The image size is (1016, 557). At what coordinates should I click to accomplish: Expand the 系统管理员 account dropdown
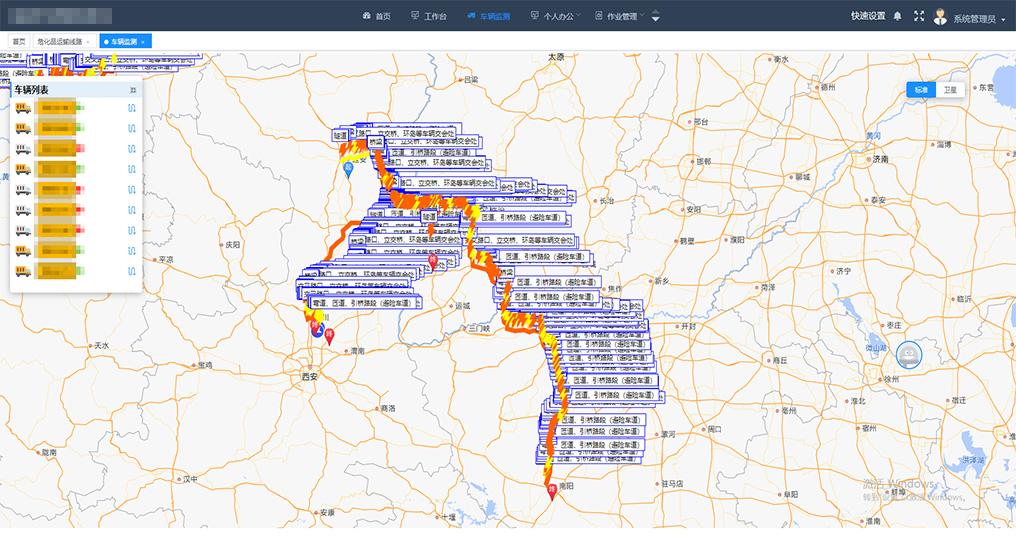tap(979, 19)
